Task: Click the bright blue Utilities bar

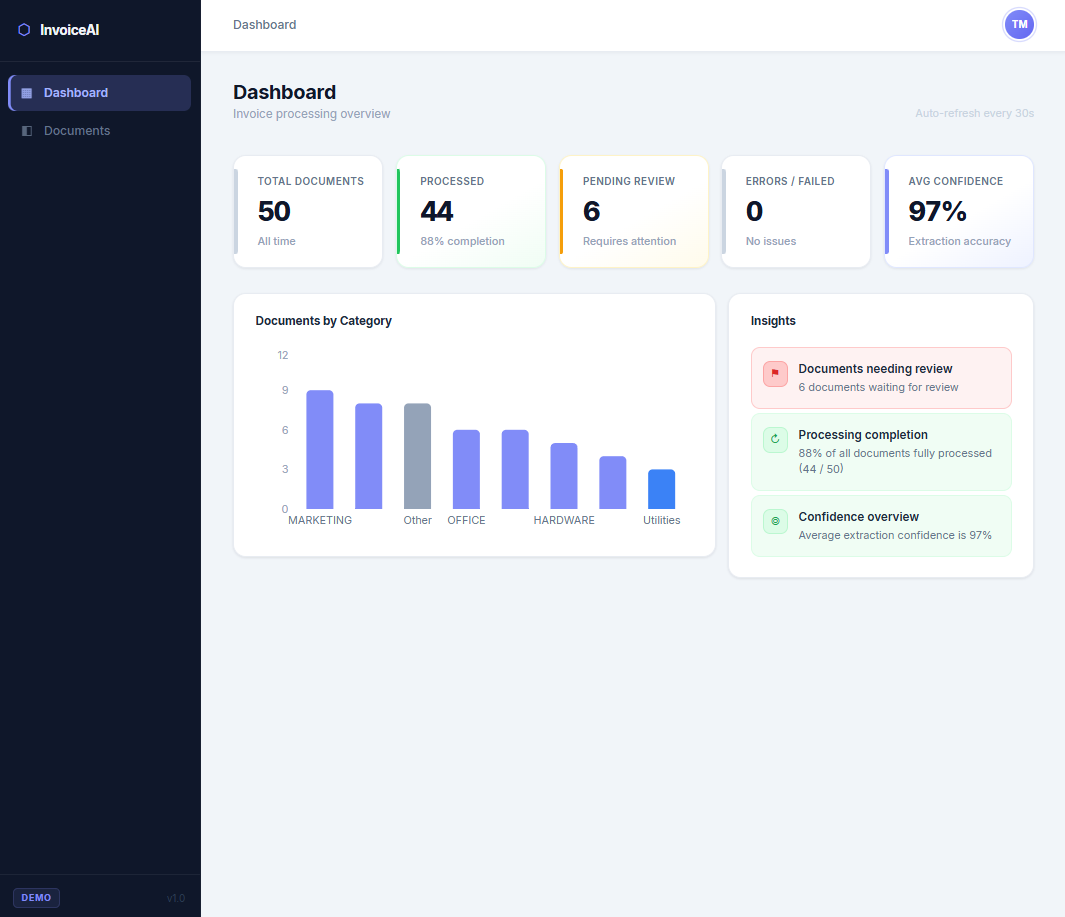Action: click(x=661, y=489)
